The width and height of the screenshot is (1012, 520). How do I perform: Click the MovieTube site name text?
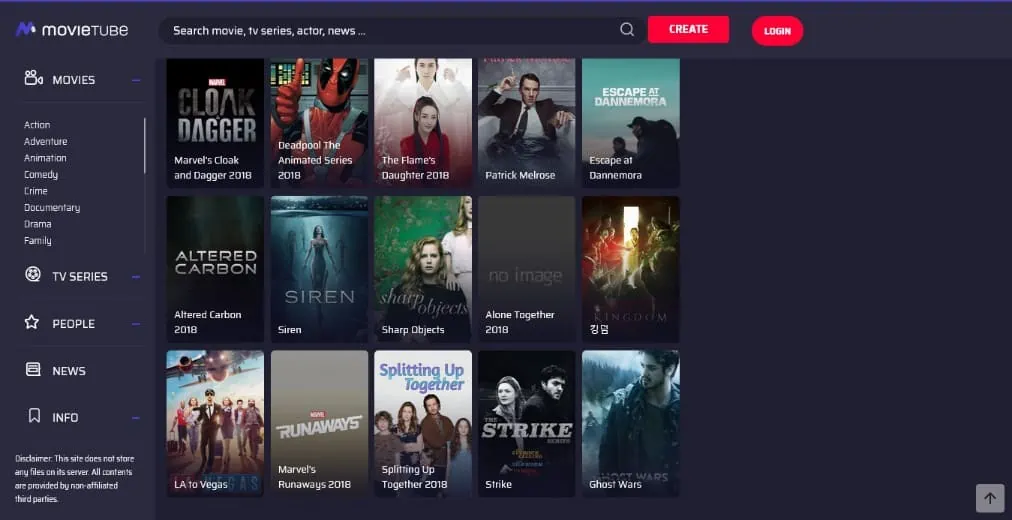point(85,30)
